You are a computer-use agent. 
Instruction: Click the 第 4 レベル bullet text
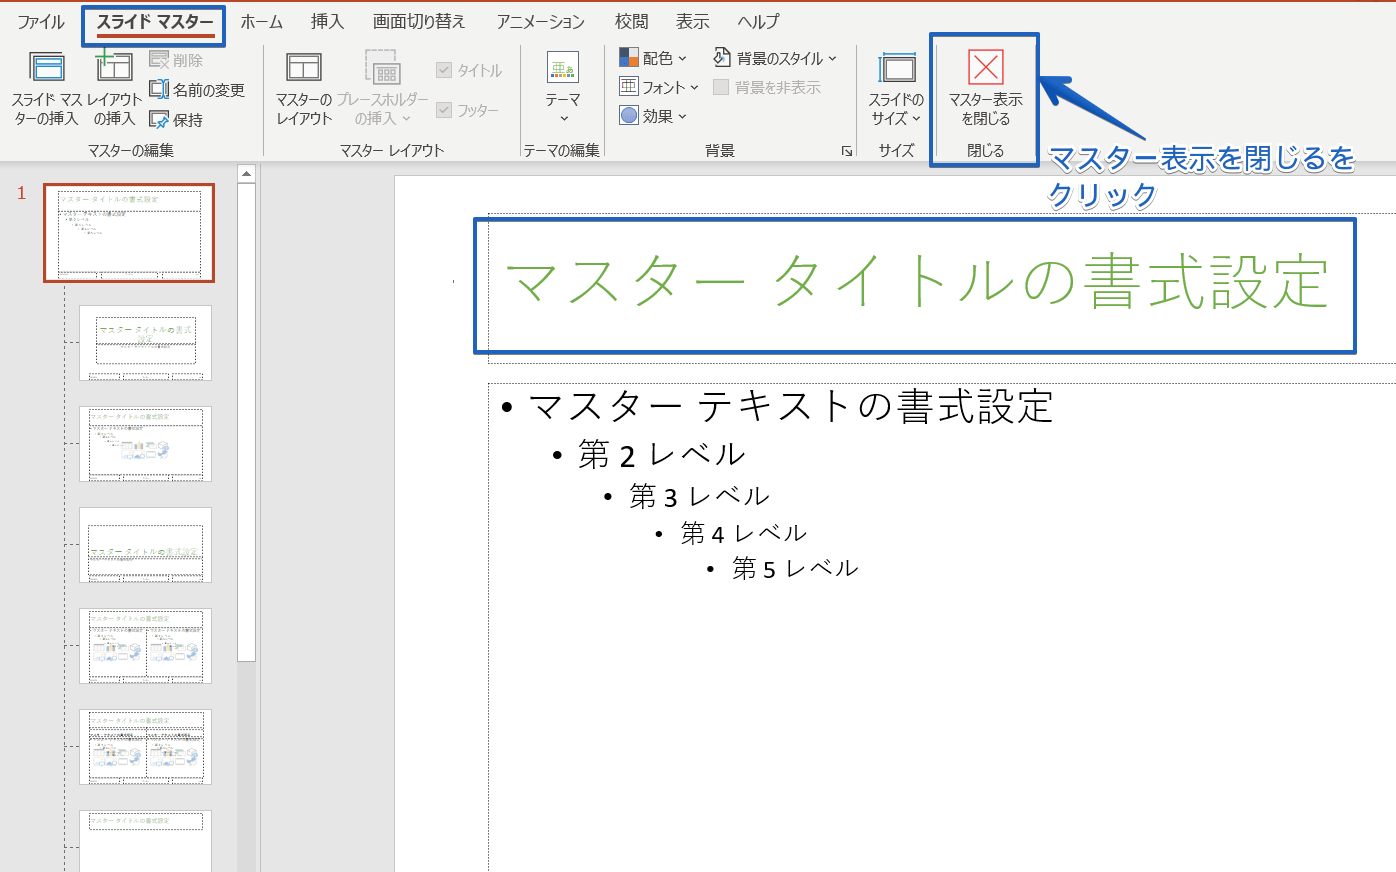(x=744, y=533)
